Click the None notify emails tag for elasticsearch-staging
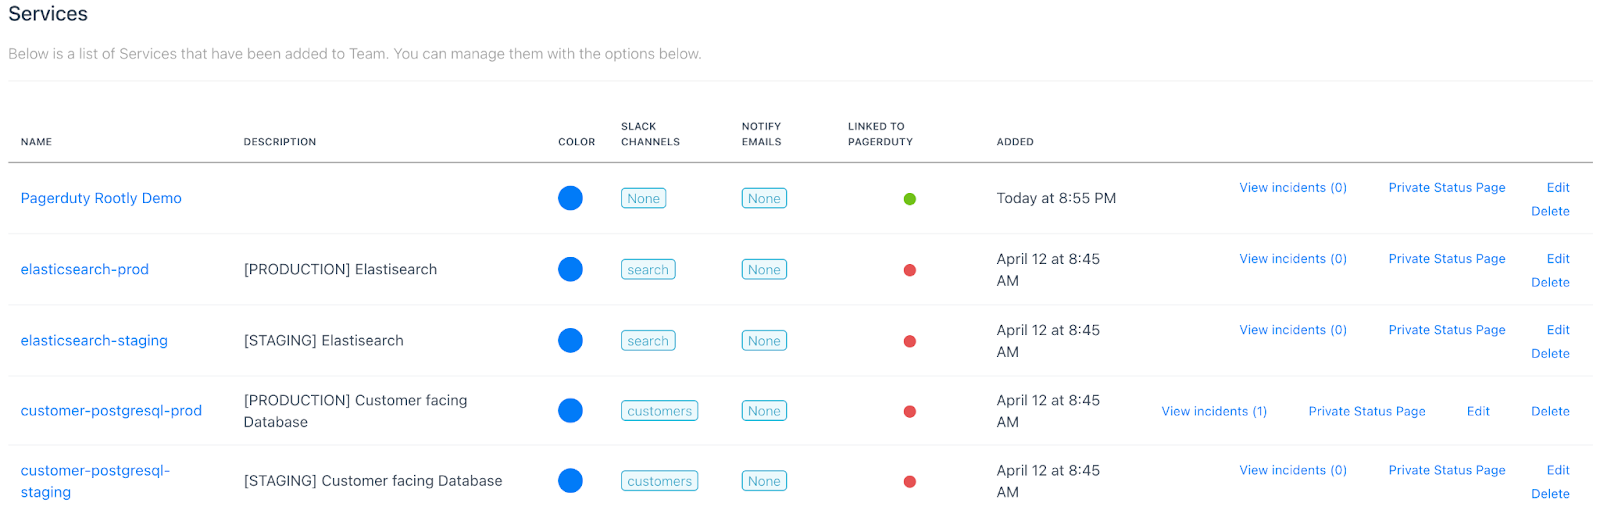This screenshot has width=1600, height=521. (764, 341)
